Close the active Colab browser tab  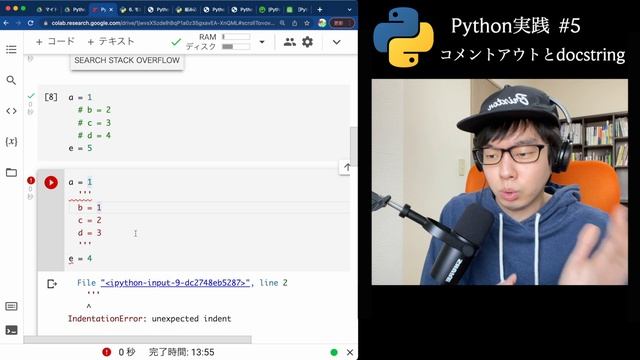click(x=111, y=9)
